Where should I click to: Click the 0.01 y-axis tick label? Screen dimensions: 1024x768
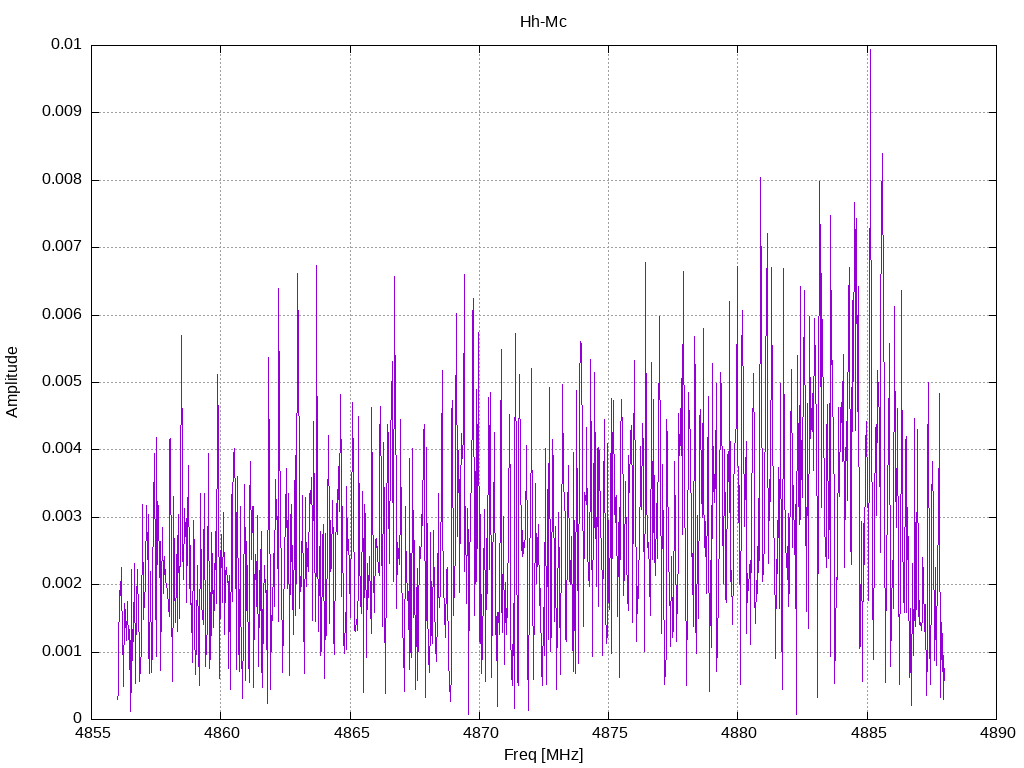(67, 44)
